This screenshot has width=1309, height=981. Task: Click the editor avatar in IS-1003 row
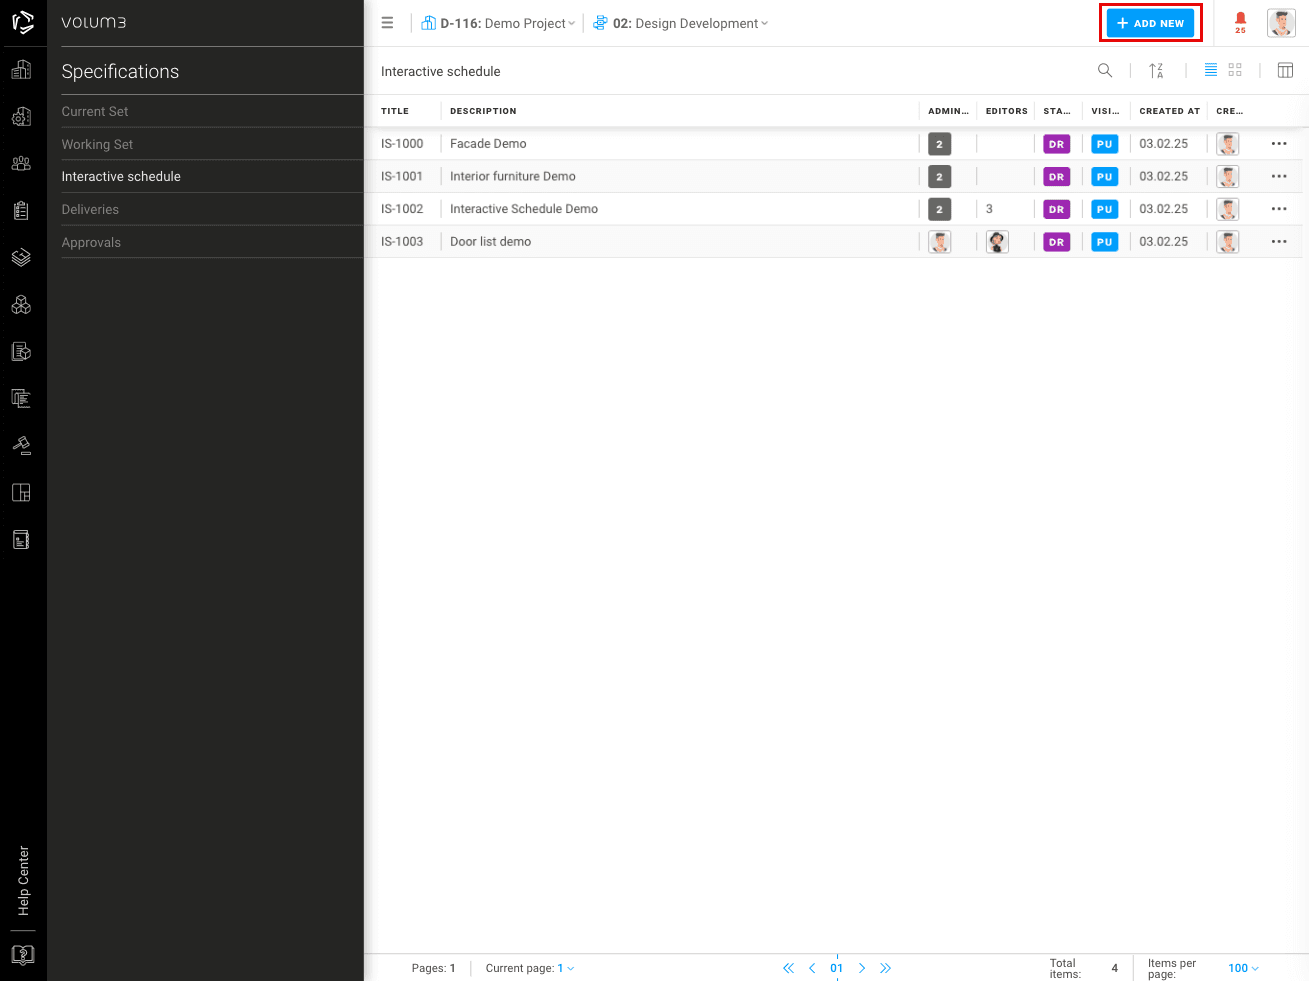tap(997, 242)
